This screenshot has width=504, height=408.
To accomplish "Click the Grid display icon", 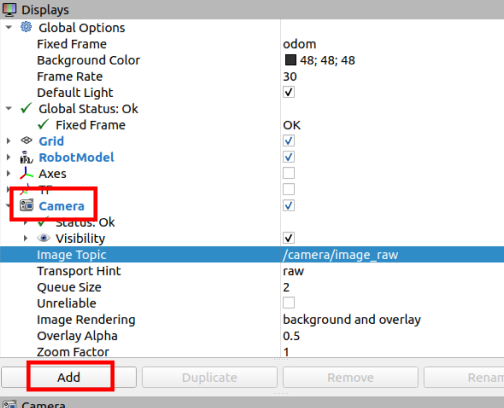I will 26,141.
